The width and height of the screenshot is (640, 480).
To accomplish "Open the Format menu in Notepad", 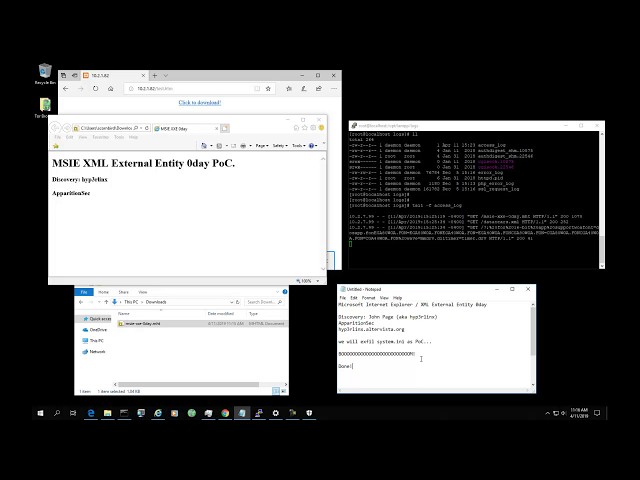I will coord(368,298).
